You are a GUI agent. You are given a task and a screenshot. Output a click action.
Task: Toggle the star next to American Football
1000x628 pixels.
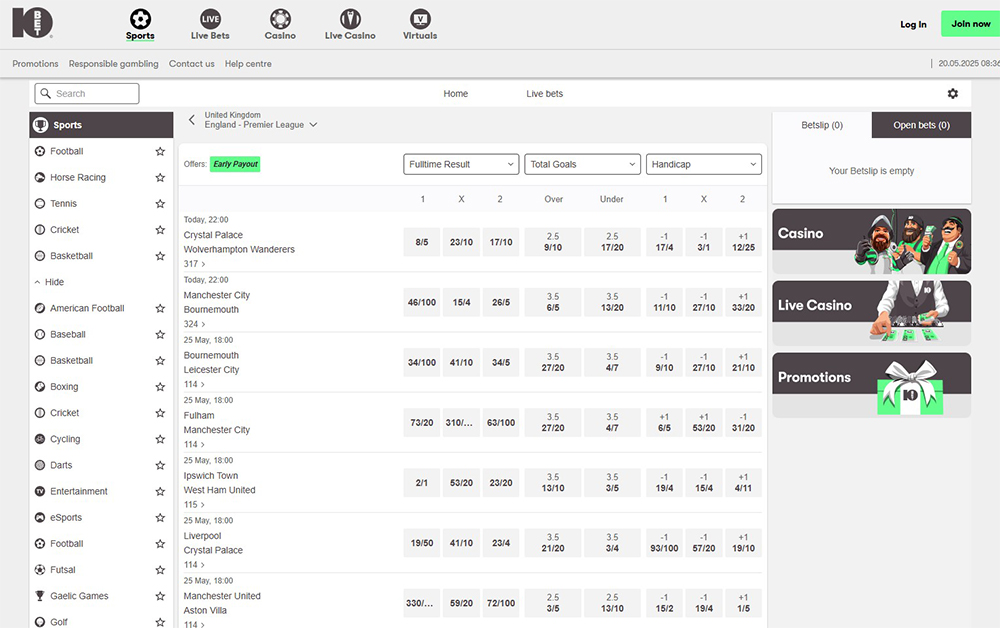point(160,308)
